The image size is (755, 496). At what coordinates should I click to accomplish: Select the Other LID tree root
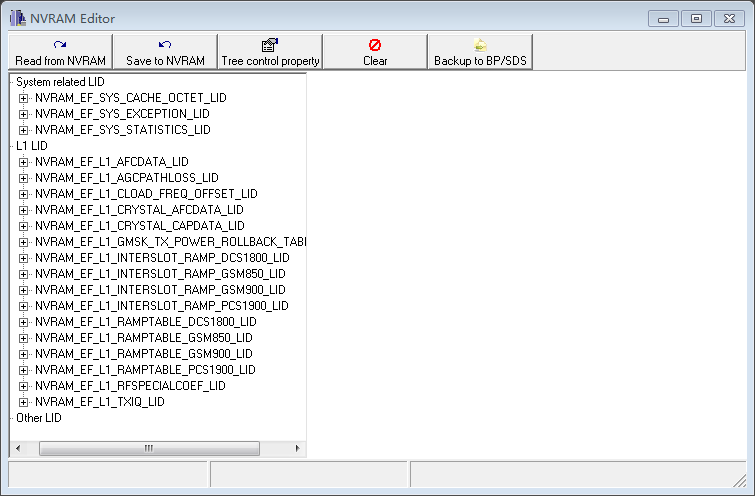point(39,418)
